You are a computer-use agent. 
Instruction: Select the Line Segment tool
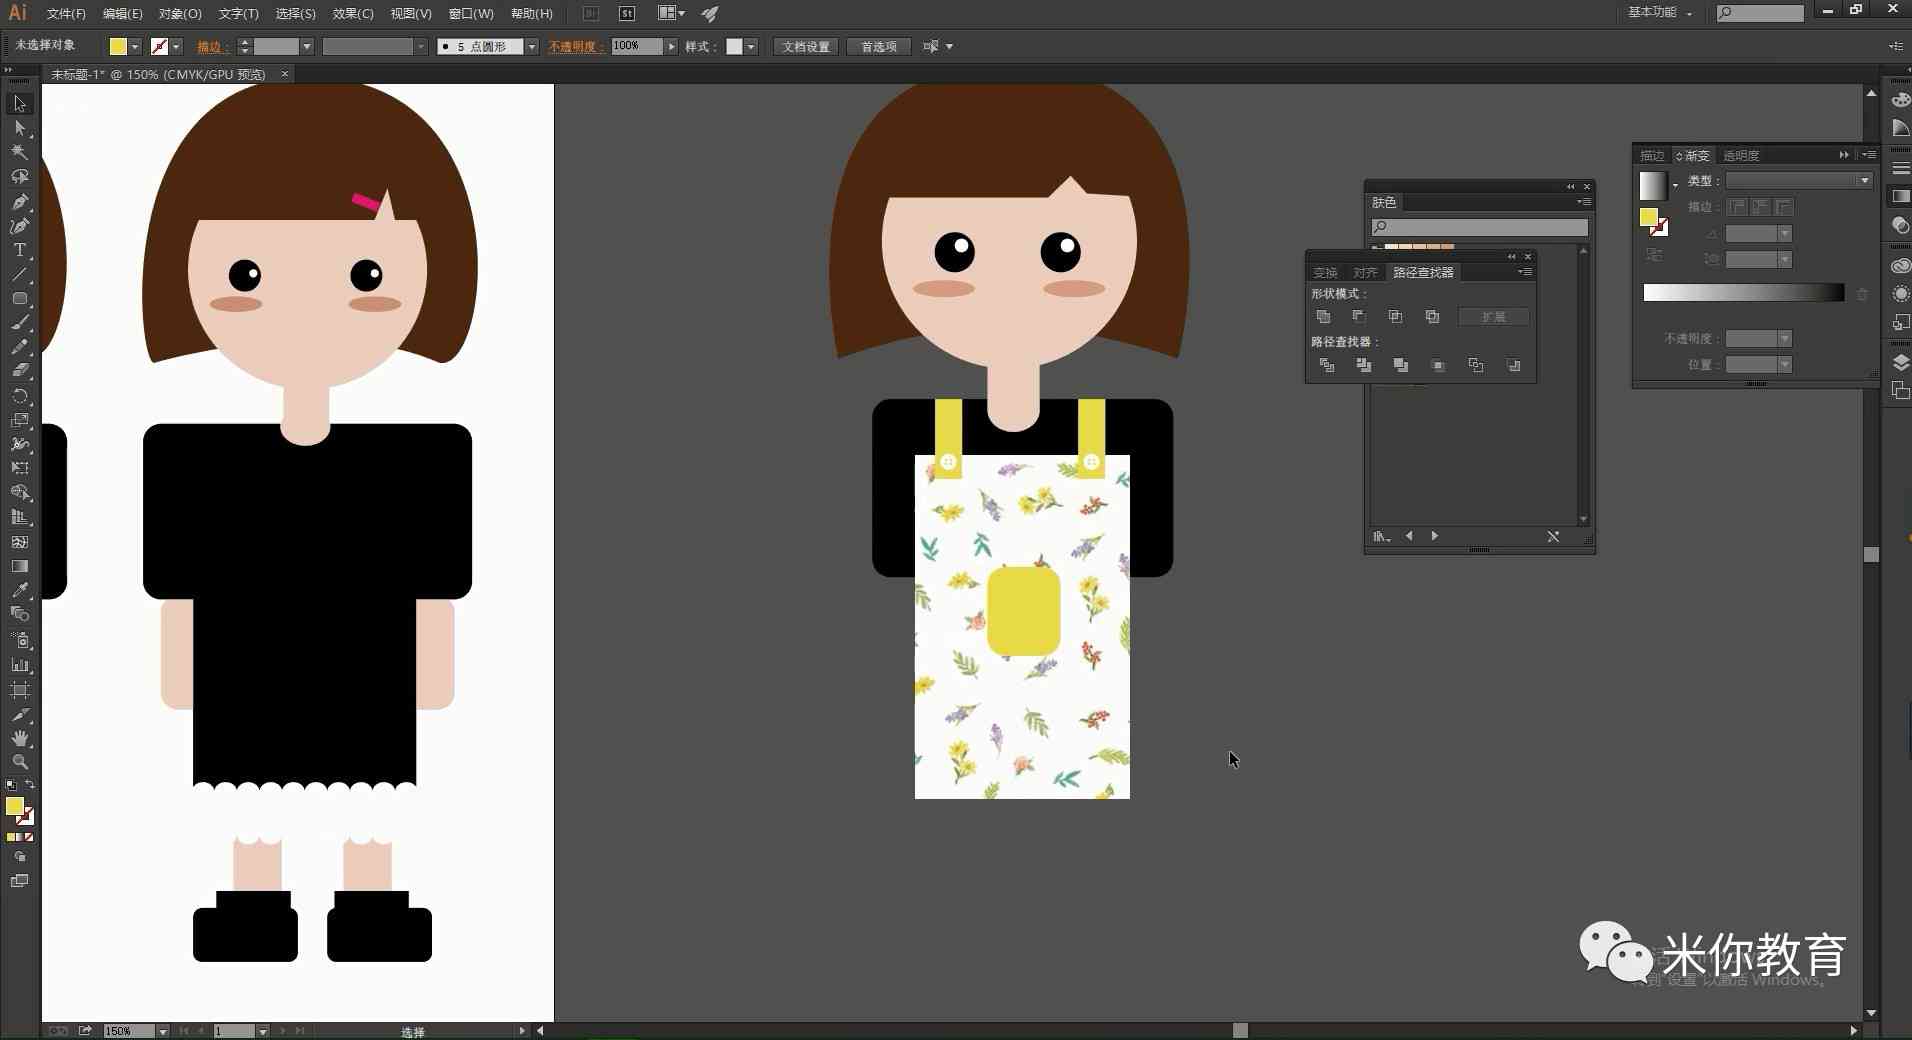pyautogui.click(x=19, y=274)
